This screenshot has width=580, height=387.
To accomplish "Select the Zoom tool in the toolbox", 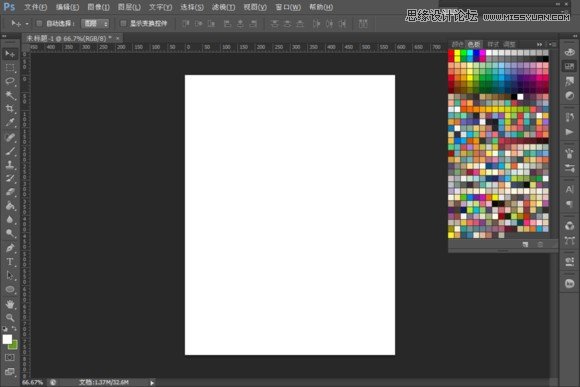I will [x=10, y=318].
